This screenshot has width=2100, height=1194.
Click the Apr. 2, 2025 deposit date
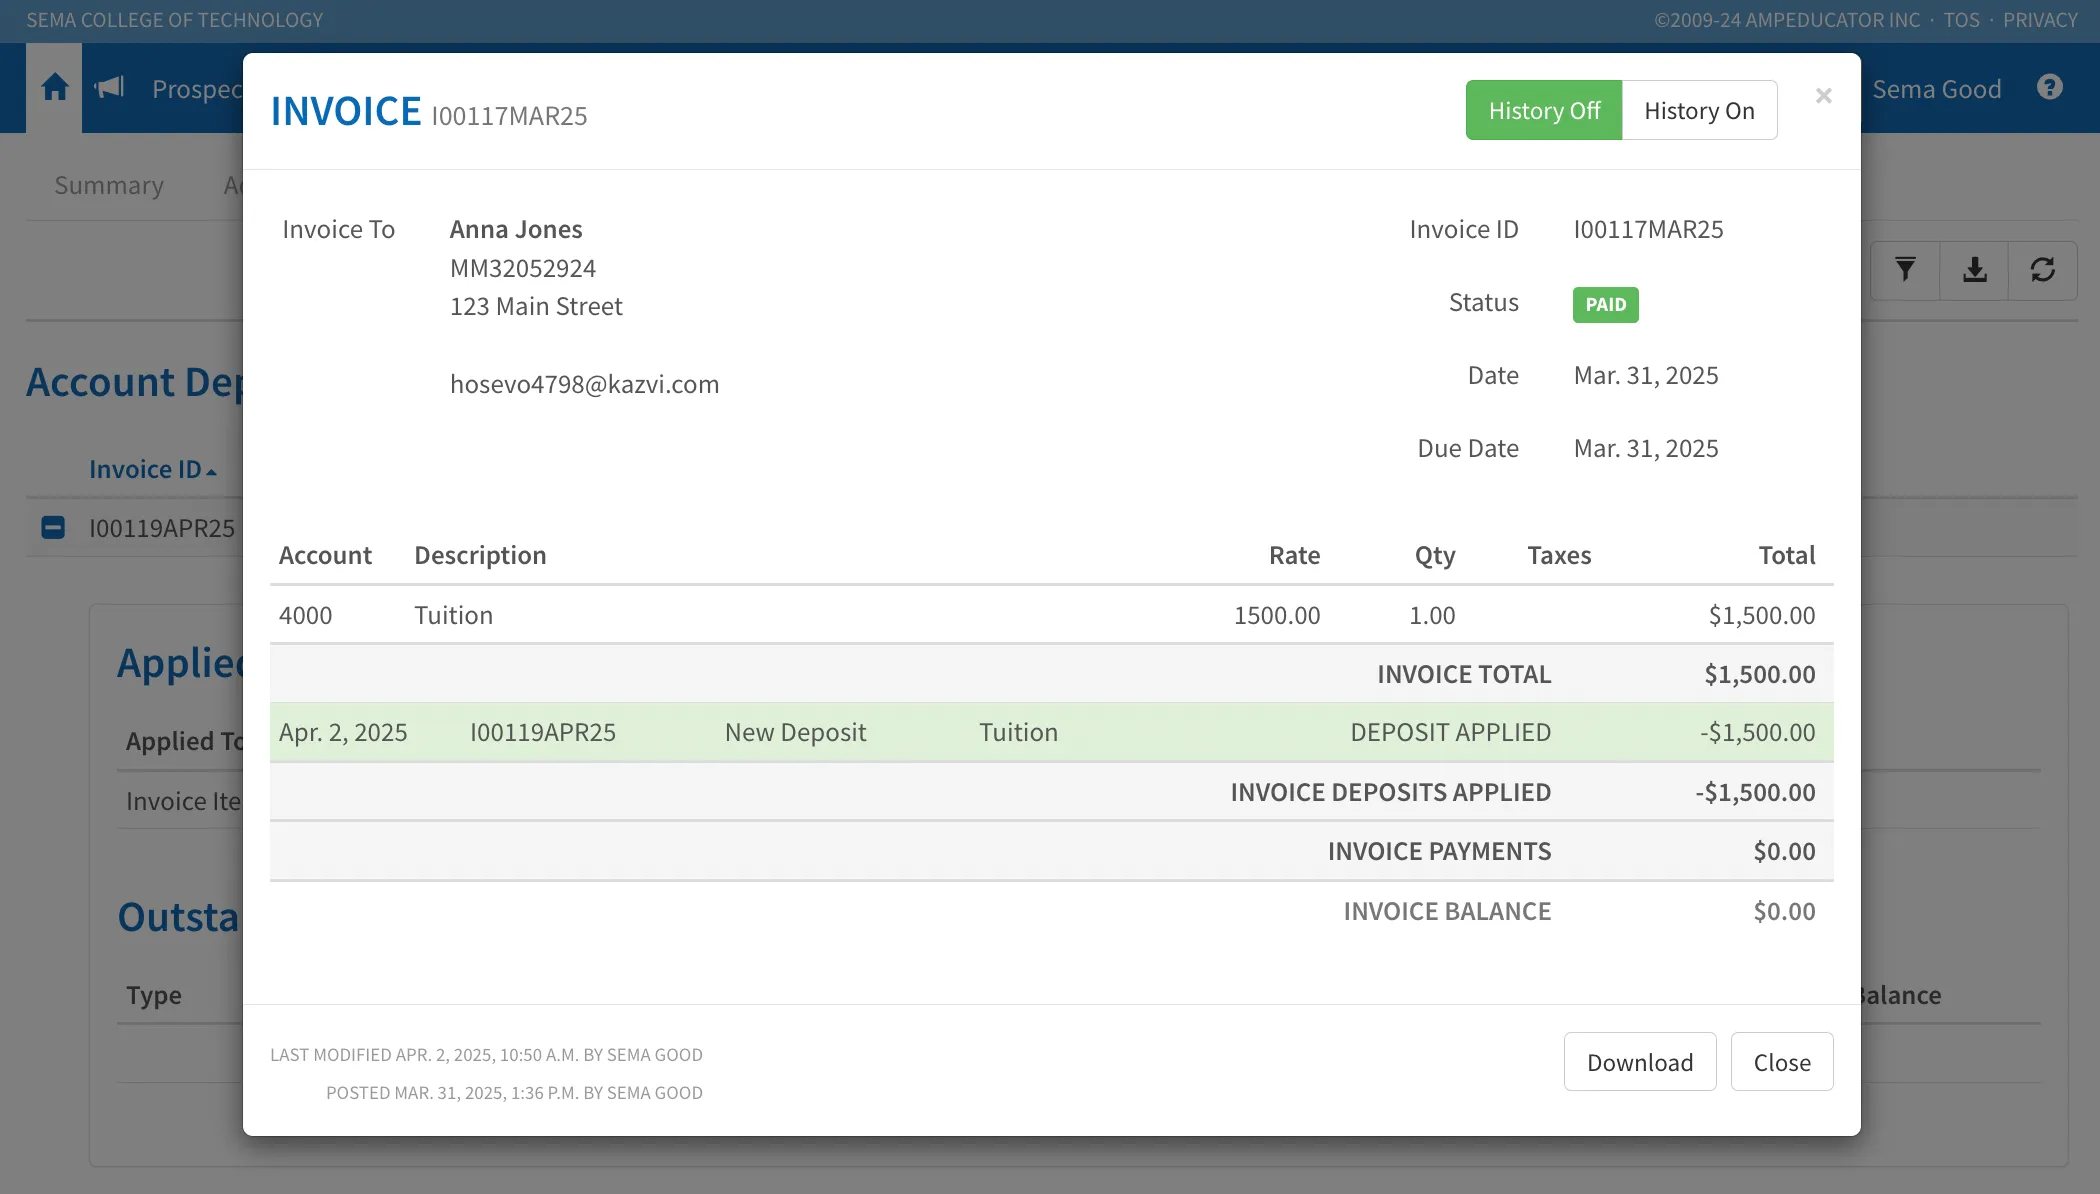[x=343, y=732]
